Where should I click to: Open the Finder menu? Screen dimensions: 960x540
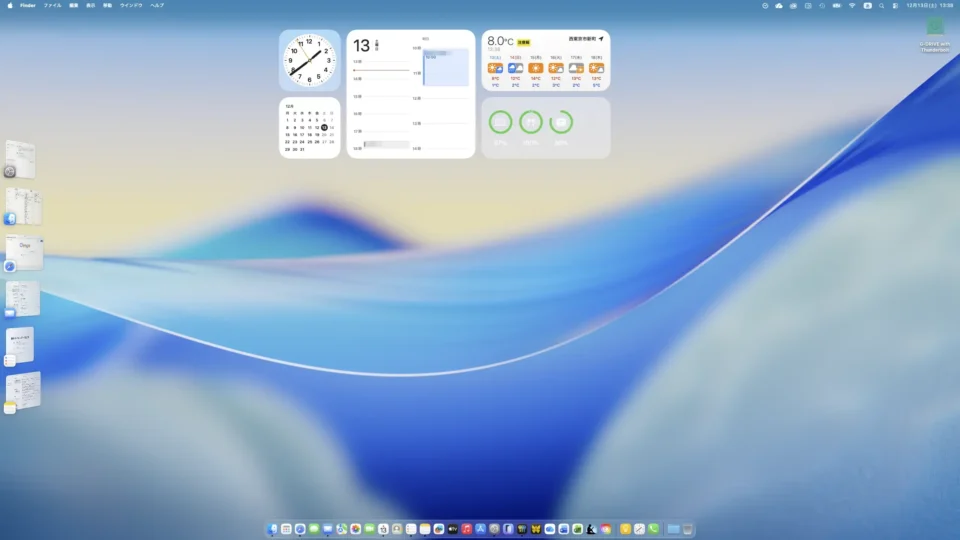28,6
